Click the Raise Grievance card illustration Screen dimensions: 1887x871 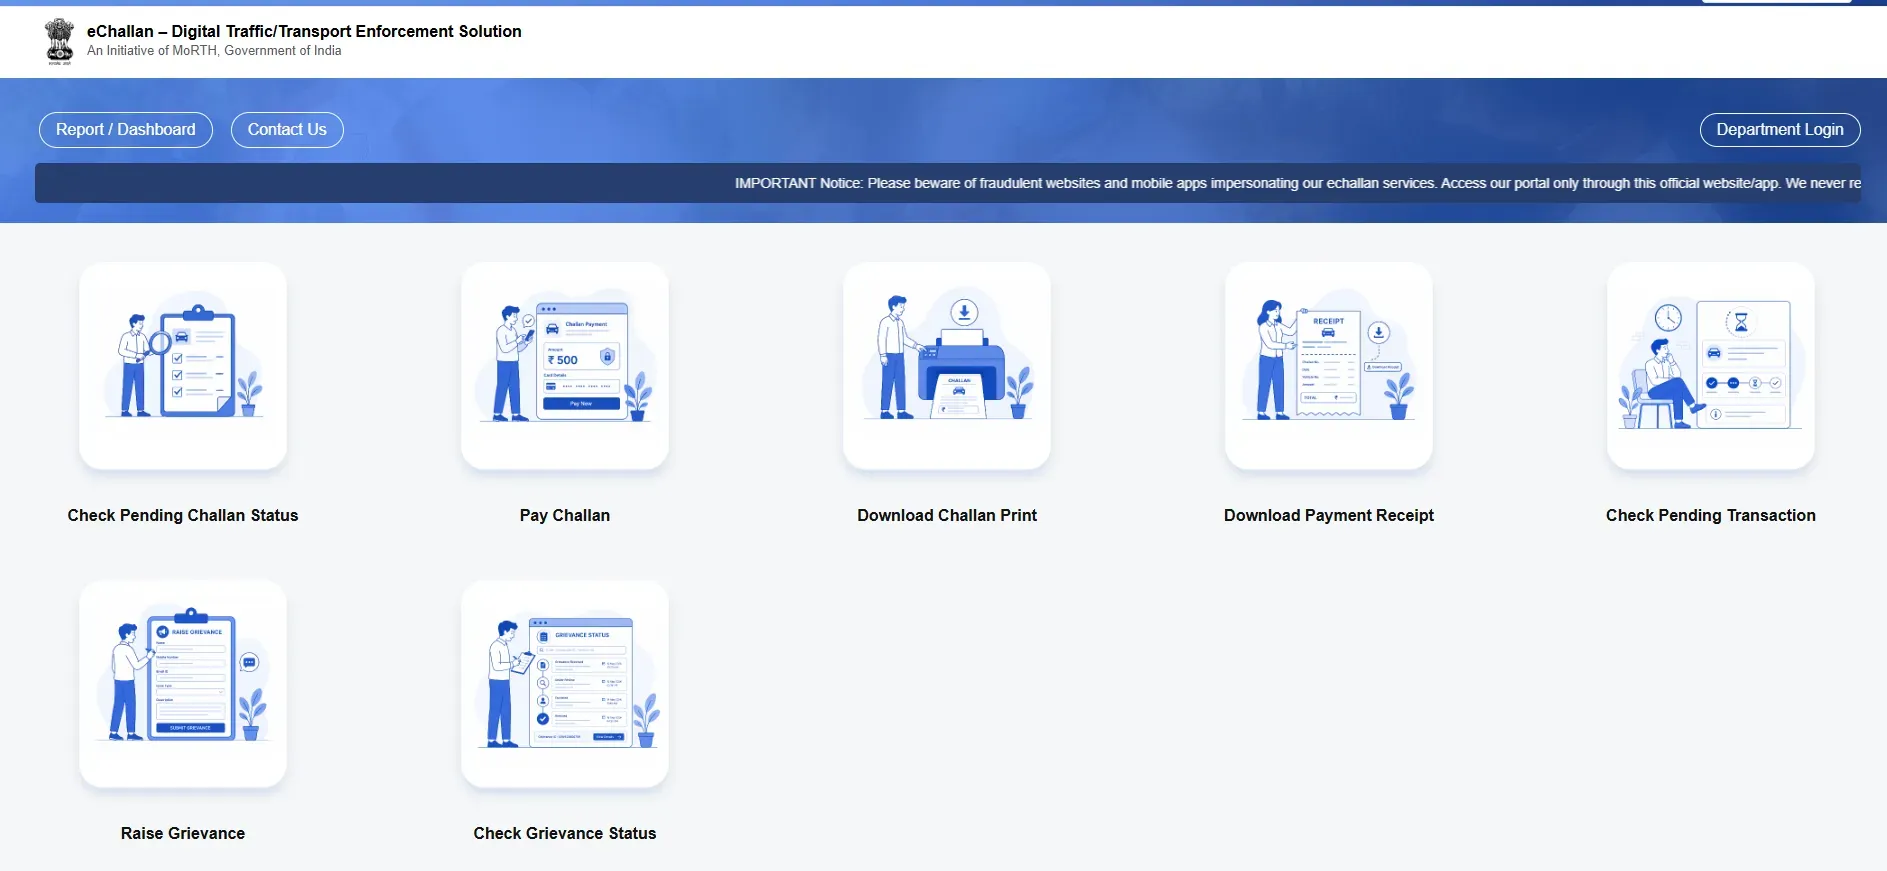pos(183,684)
